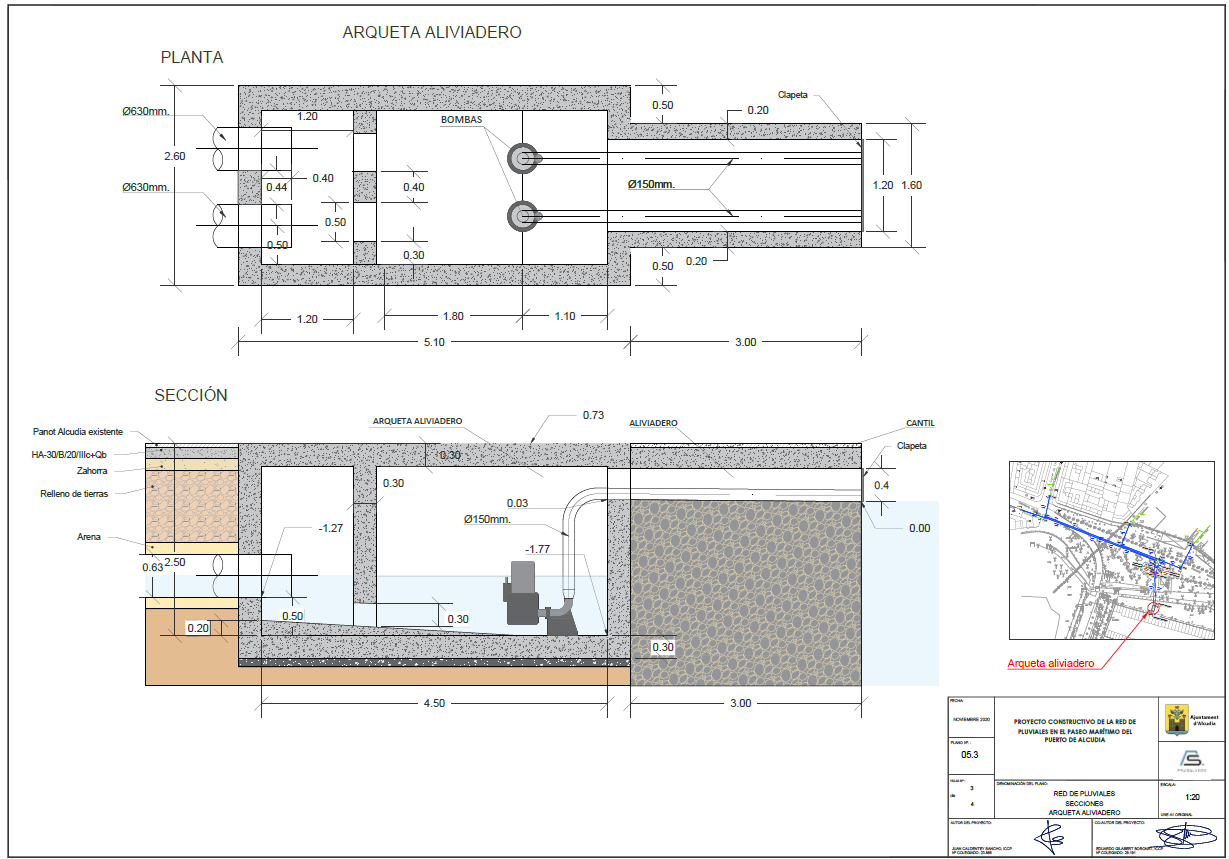Screen dimensions: 1229x859
Task: Select the 'BOMBAS' label in plan view
Action: click(461, 120)
